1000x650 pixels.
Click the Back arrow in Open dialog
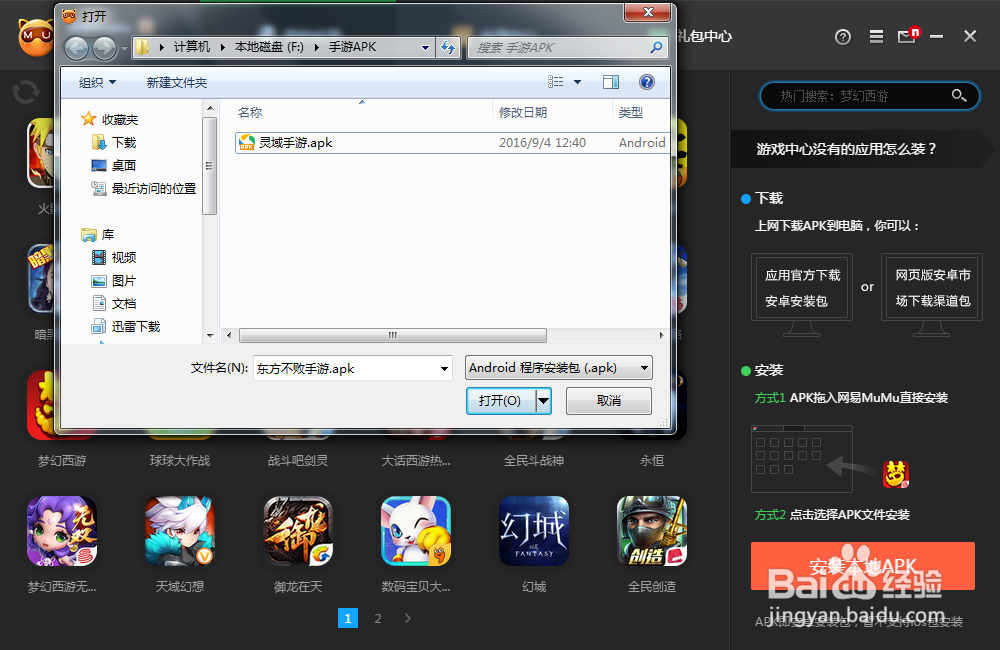77,48
